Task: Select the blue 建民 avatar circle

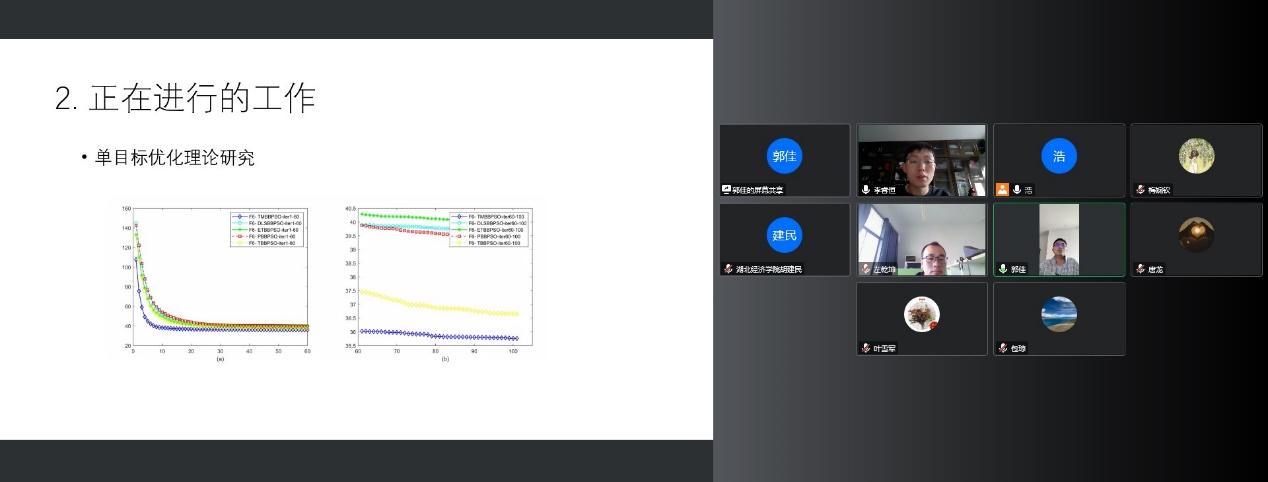Action: (786, 235)
